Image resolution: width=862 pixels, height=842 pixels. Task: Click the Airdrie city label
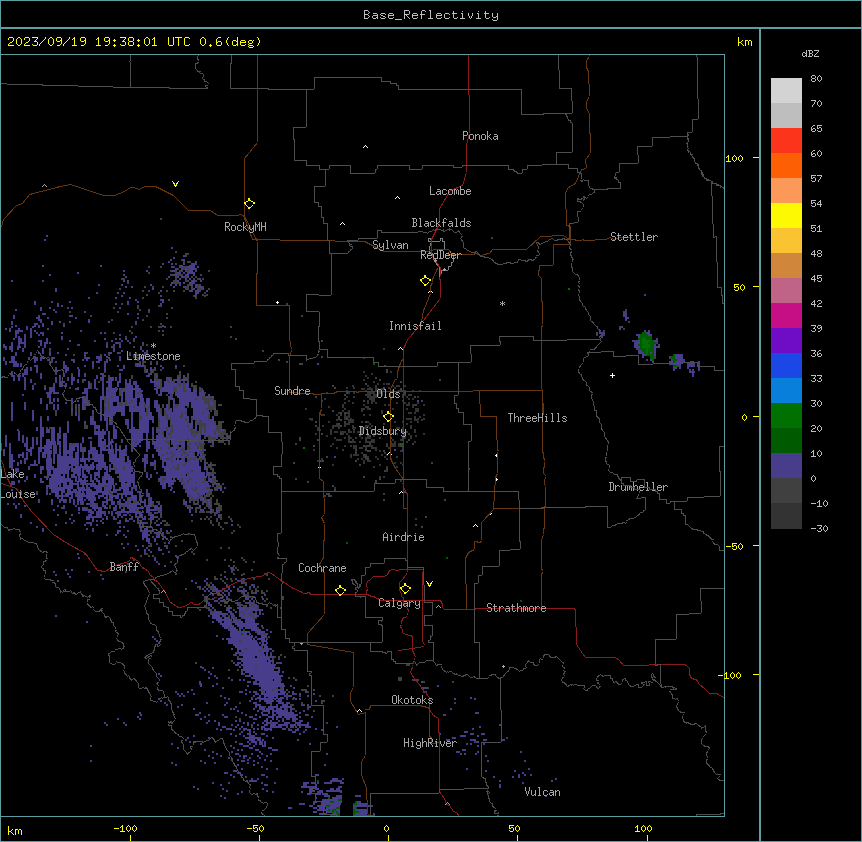tap(404, 537)
